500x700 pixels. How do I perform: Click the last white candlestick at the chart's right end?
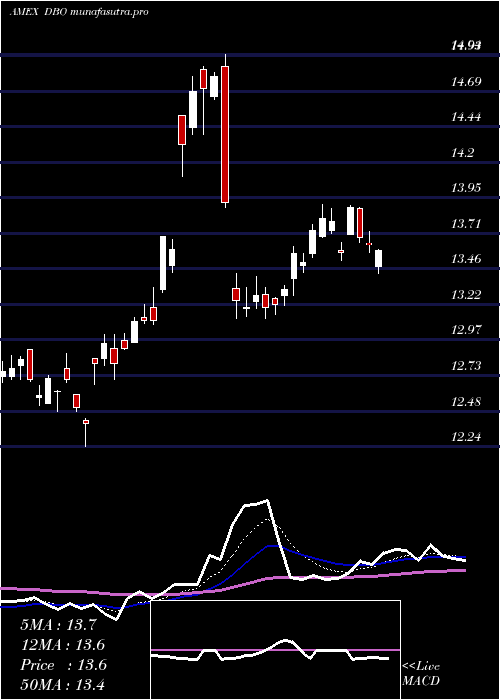tap(379, 258)
